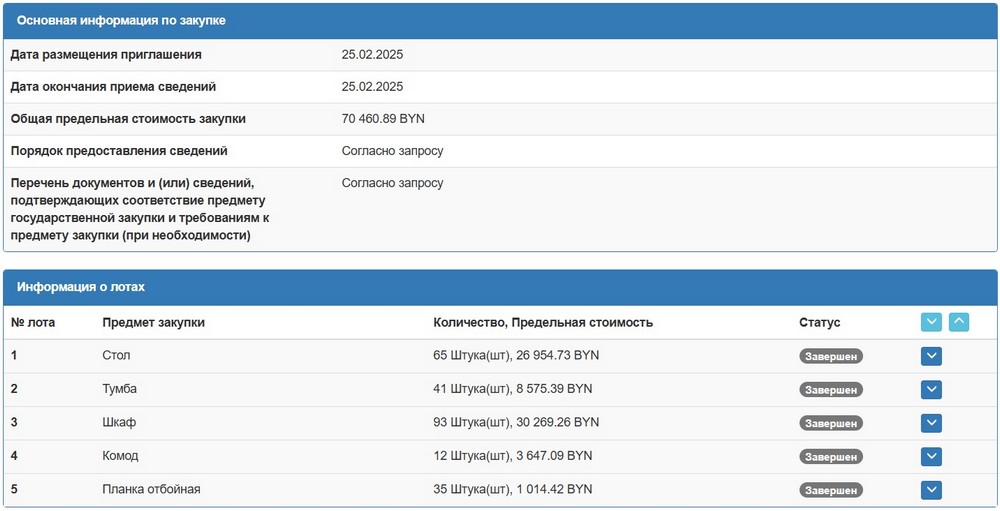Open the chevron for lot 3 Шкаф

(x=931, y=423)
